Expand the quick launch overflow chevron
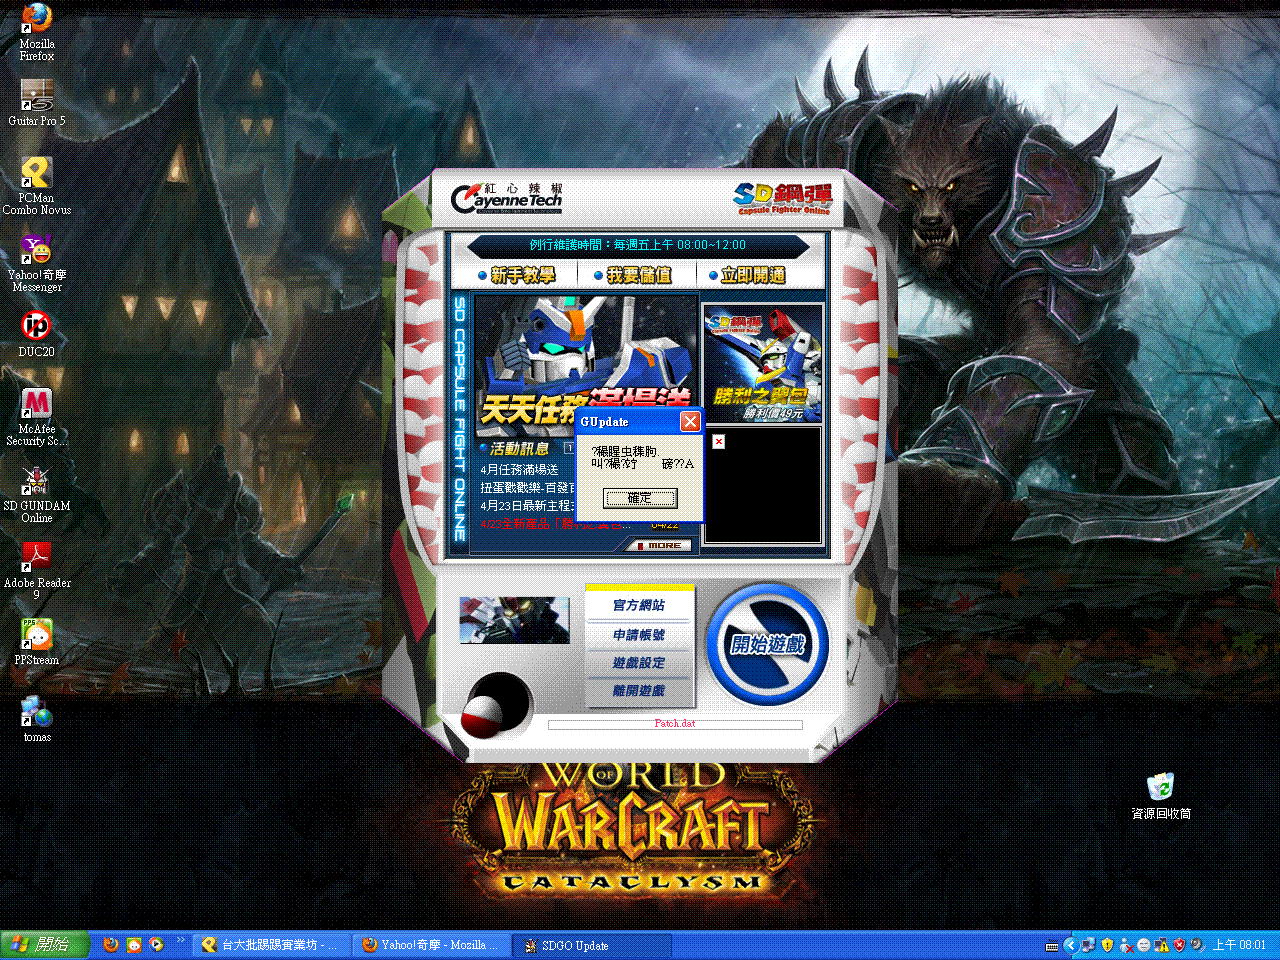 (x=181, y=940)
